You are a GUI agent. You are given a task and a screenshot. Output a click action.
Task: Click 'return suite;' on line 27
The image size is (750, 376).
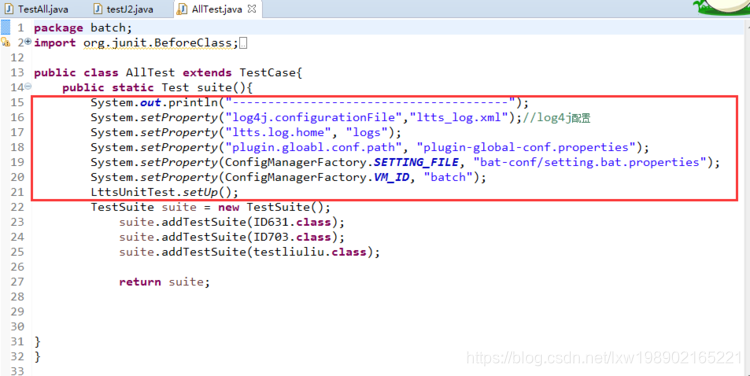(165, 282)
